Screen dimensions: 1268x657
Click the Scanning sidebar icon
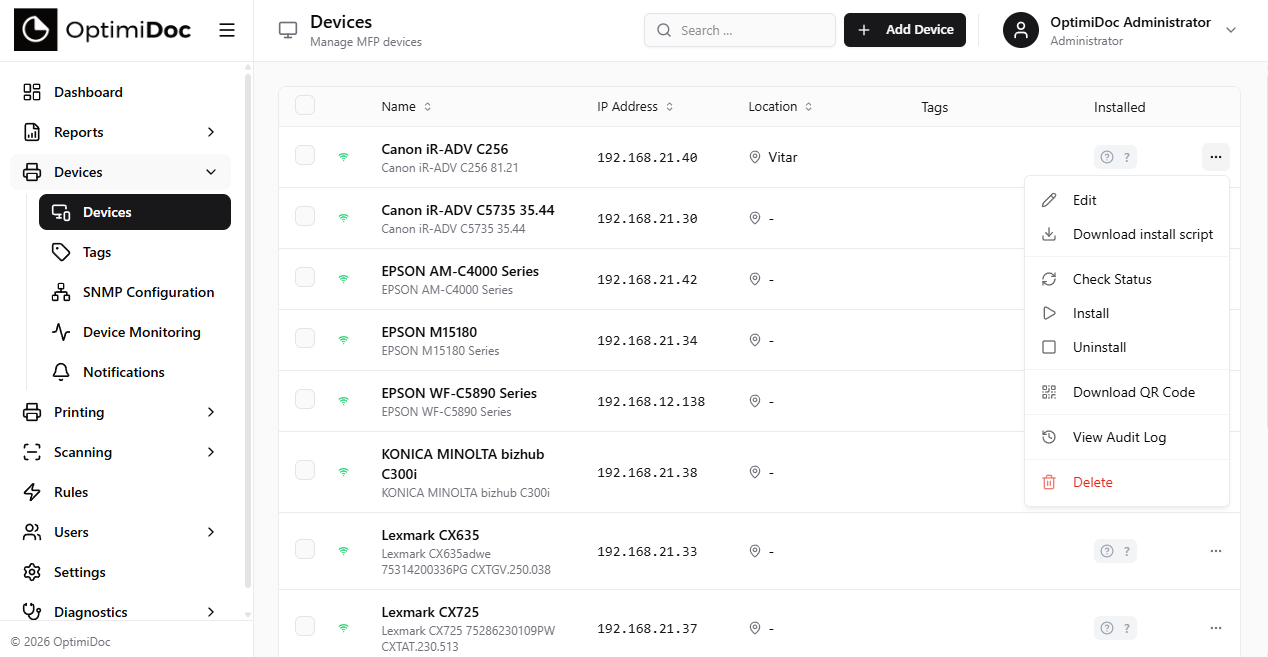point(32,452)
